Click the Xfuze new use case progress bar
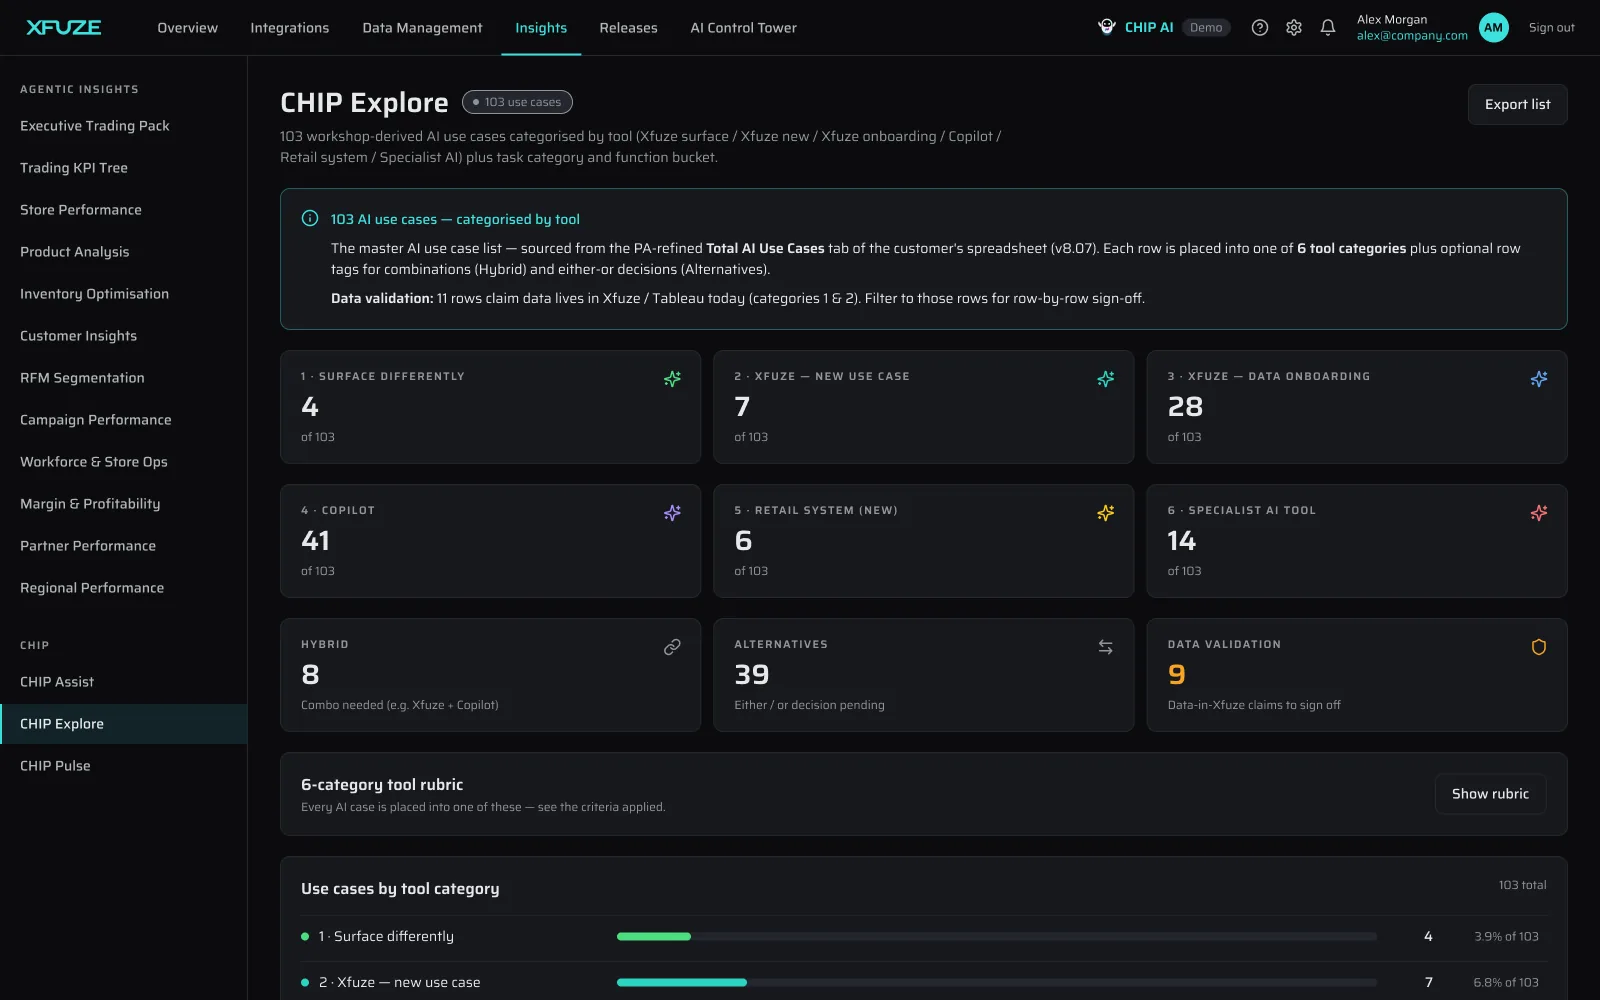Screen dimensions: 1600x1000 996,982
